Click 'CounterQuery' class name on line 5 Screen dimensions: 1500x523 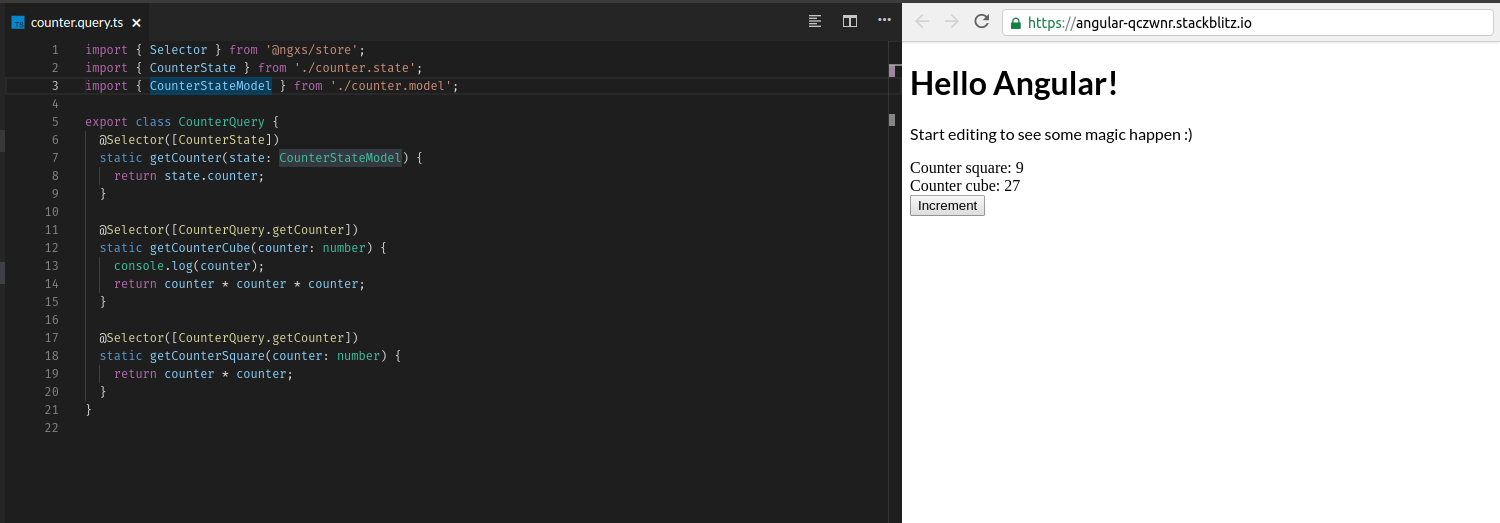tap(222, 122)
